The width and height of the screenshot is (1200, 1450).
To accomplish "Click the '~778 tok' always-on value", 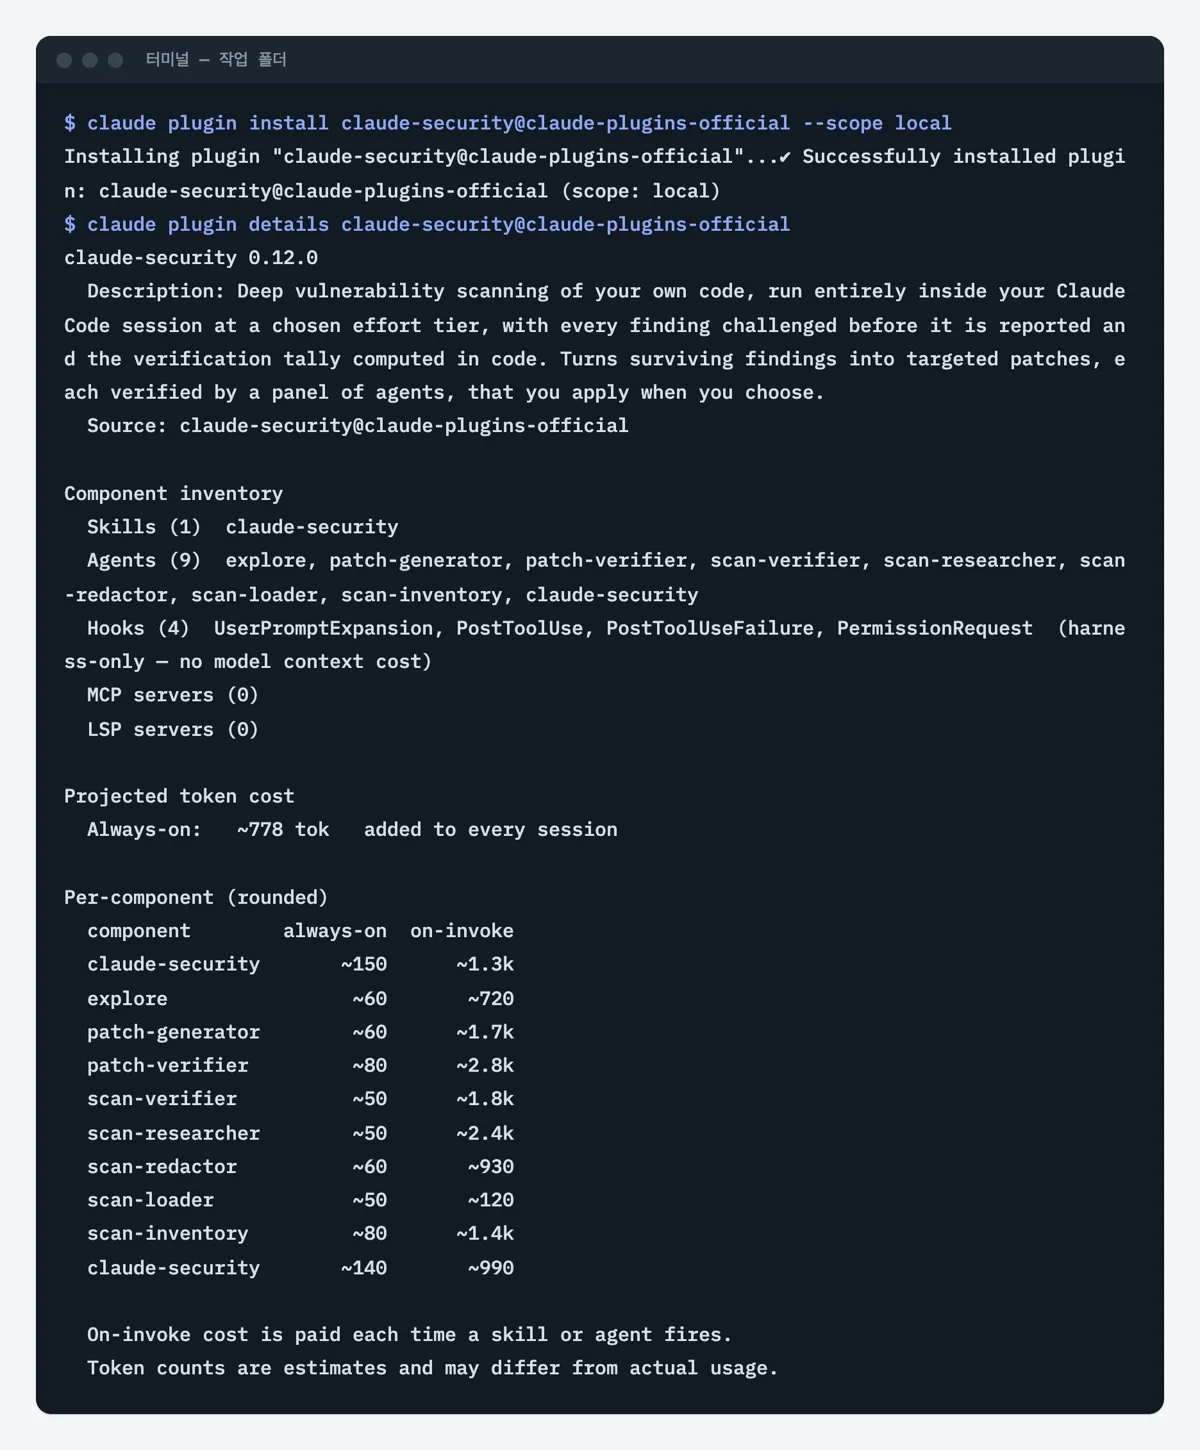I will 283,830.
